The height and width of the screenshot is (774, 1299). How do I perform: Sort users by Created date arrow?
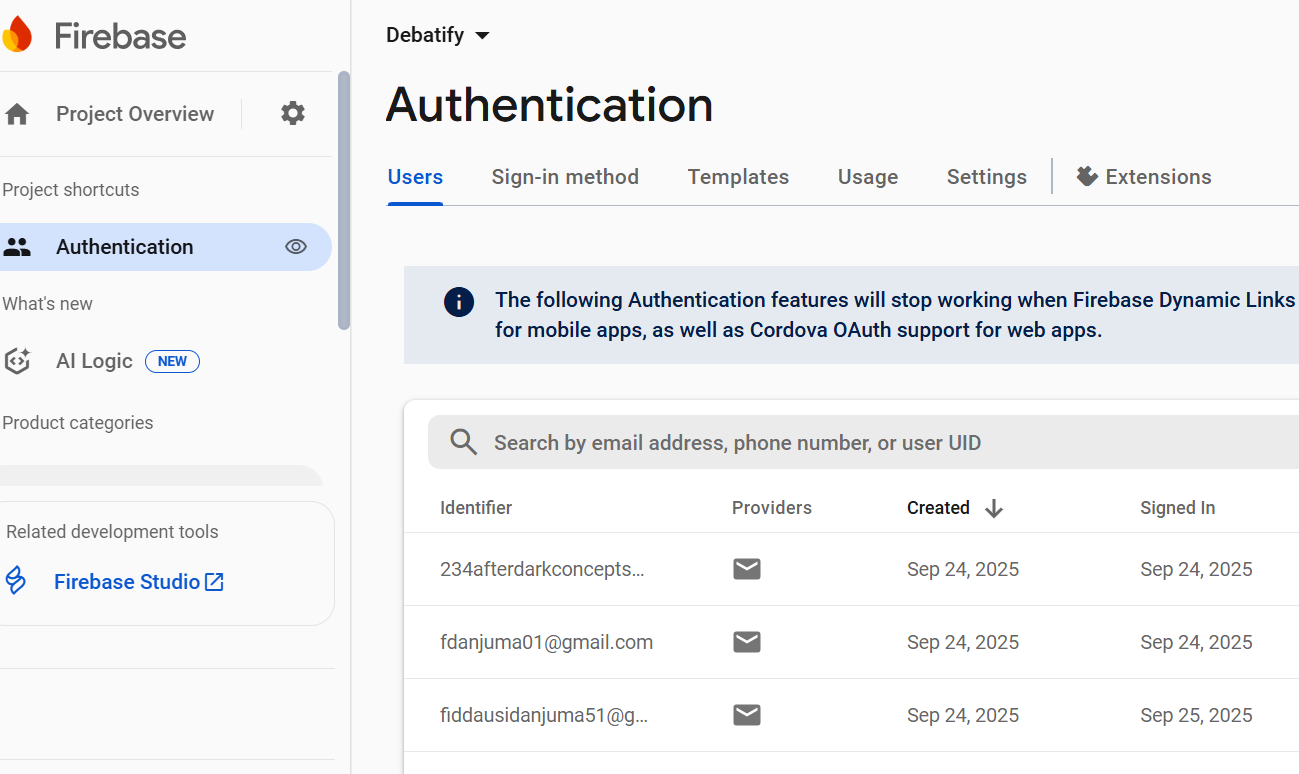coord(993,508)
